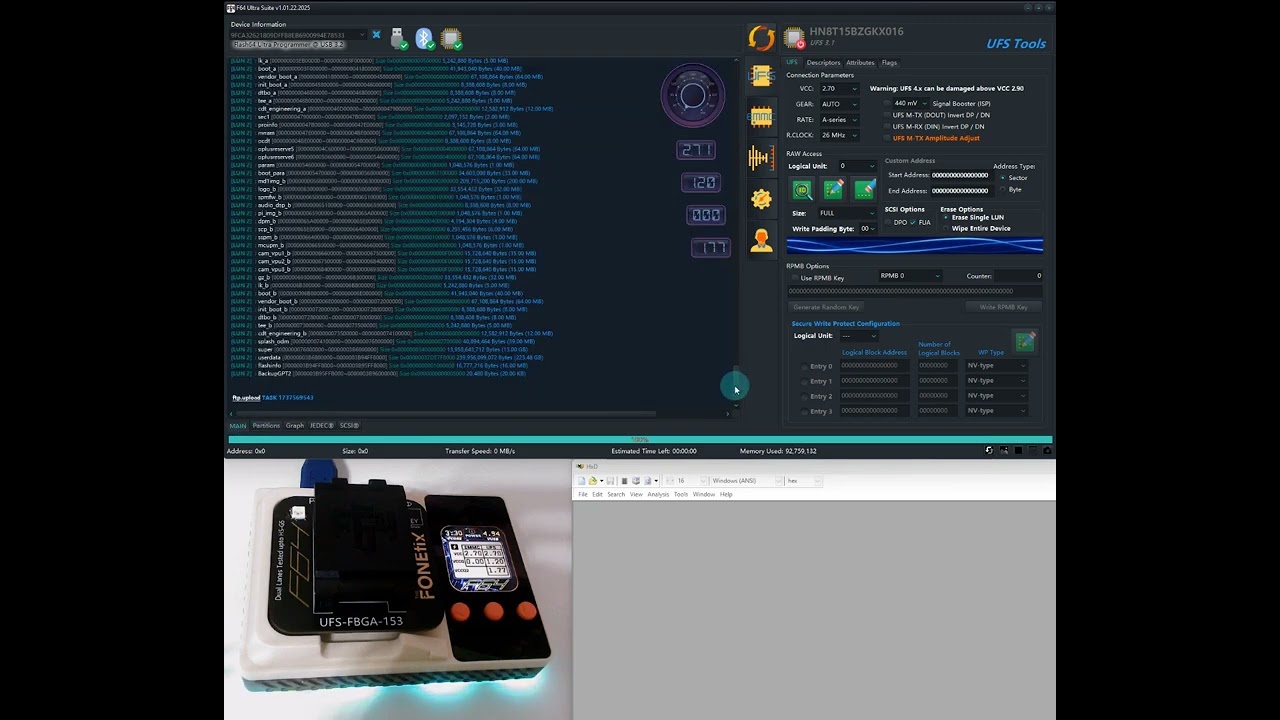
Task: Open the GEAR dropdown
Action: point(839,104)
